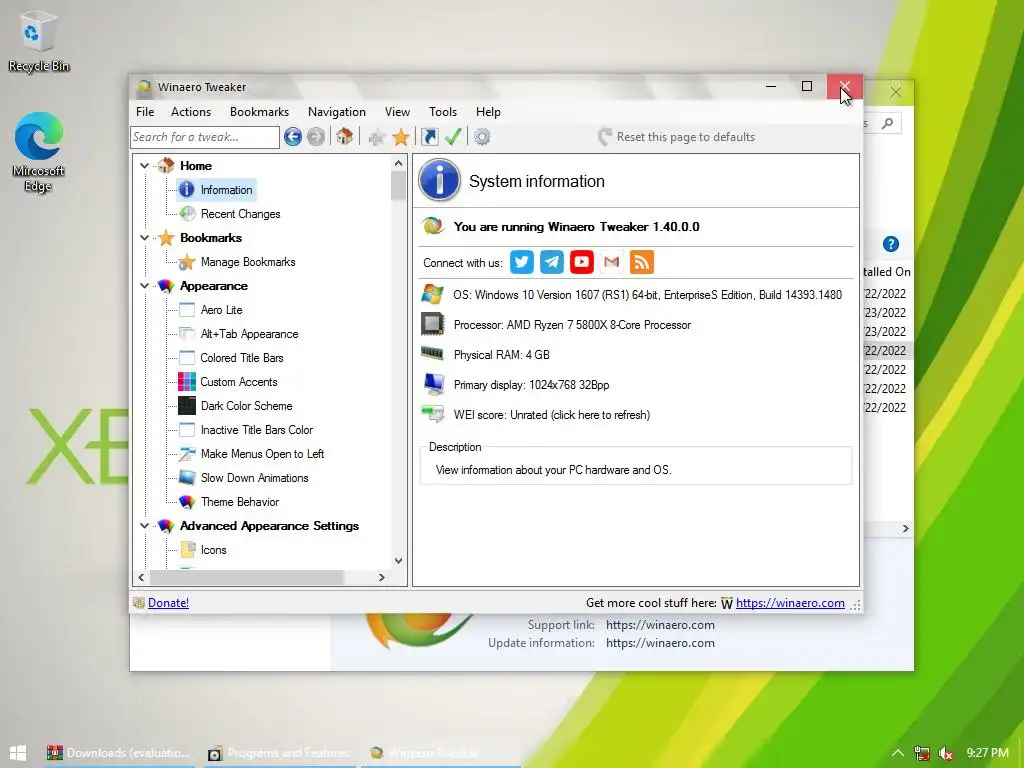Image resolution: width=1024 pixels, height=768 pixels.
Task: Click Reset this page to defaults
Action: click(x=676, y=136)
